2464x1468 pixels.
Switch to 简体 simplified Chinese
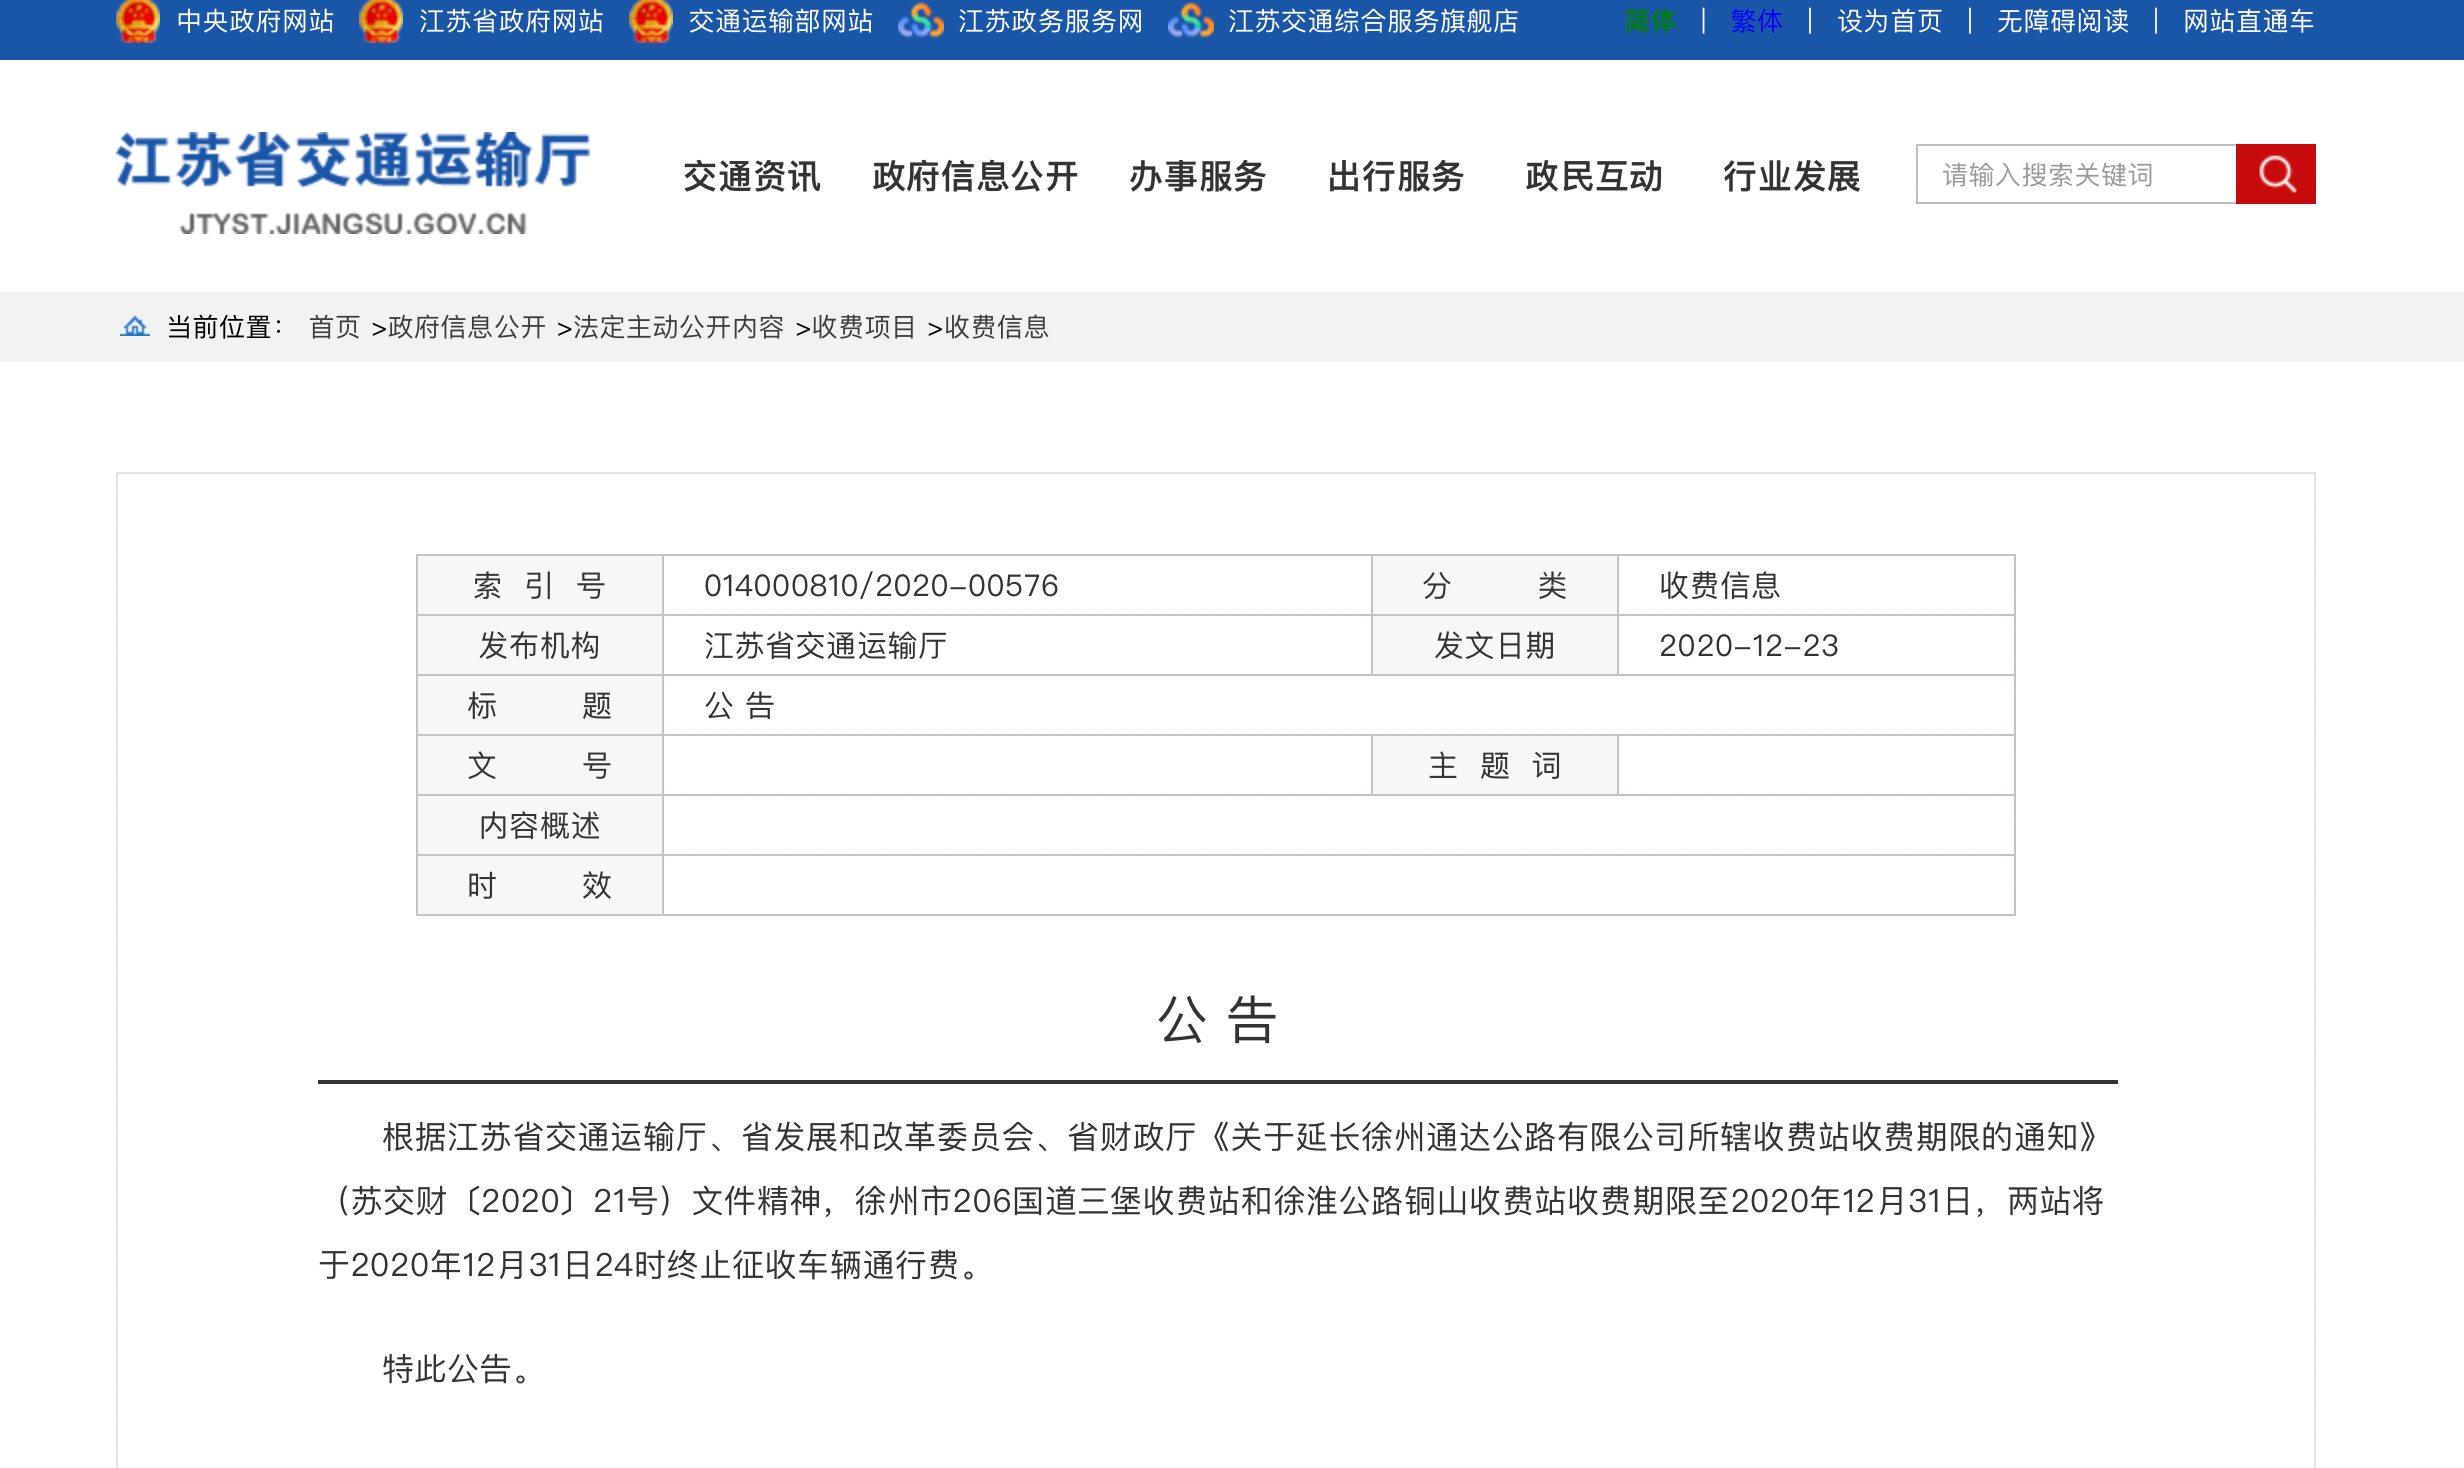click(1650, 21)
